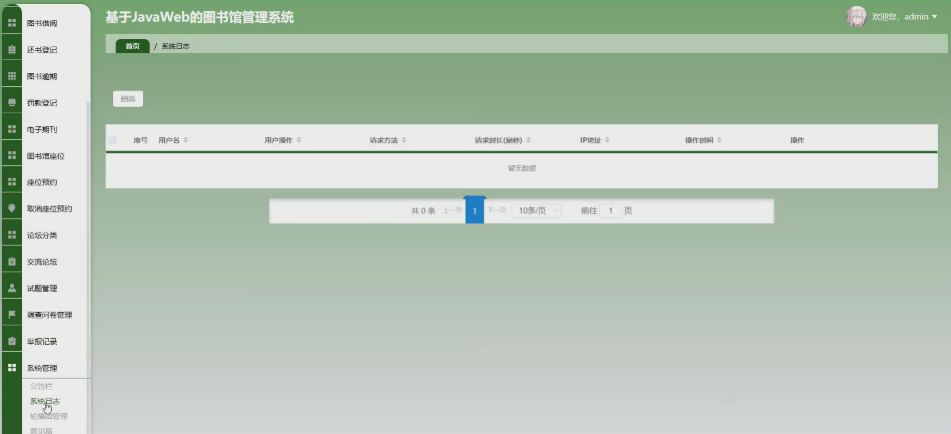Sort by 请求方法 using its sort arrows
Viewport: 951px width, 434px height.
click(403, 140)
